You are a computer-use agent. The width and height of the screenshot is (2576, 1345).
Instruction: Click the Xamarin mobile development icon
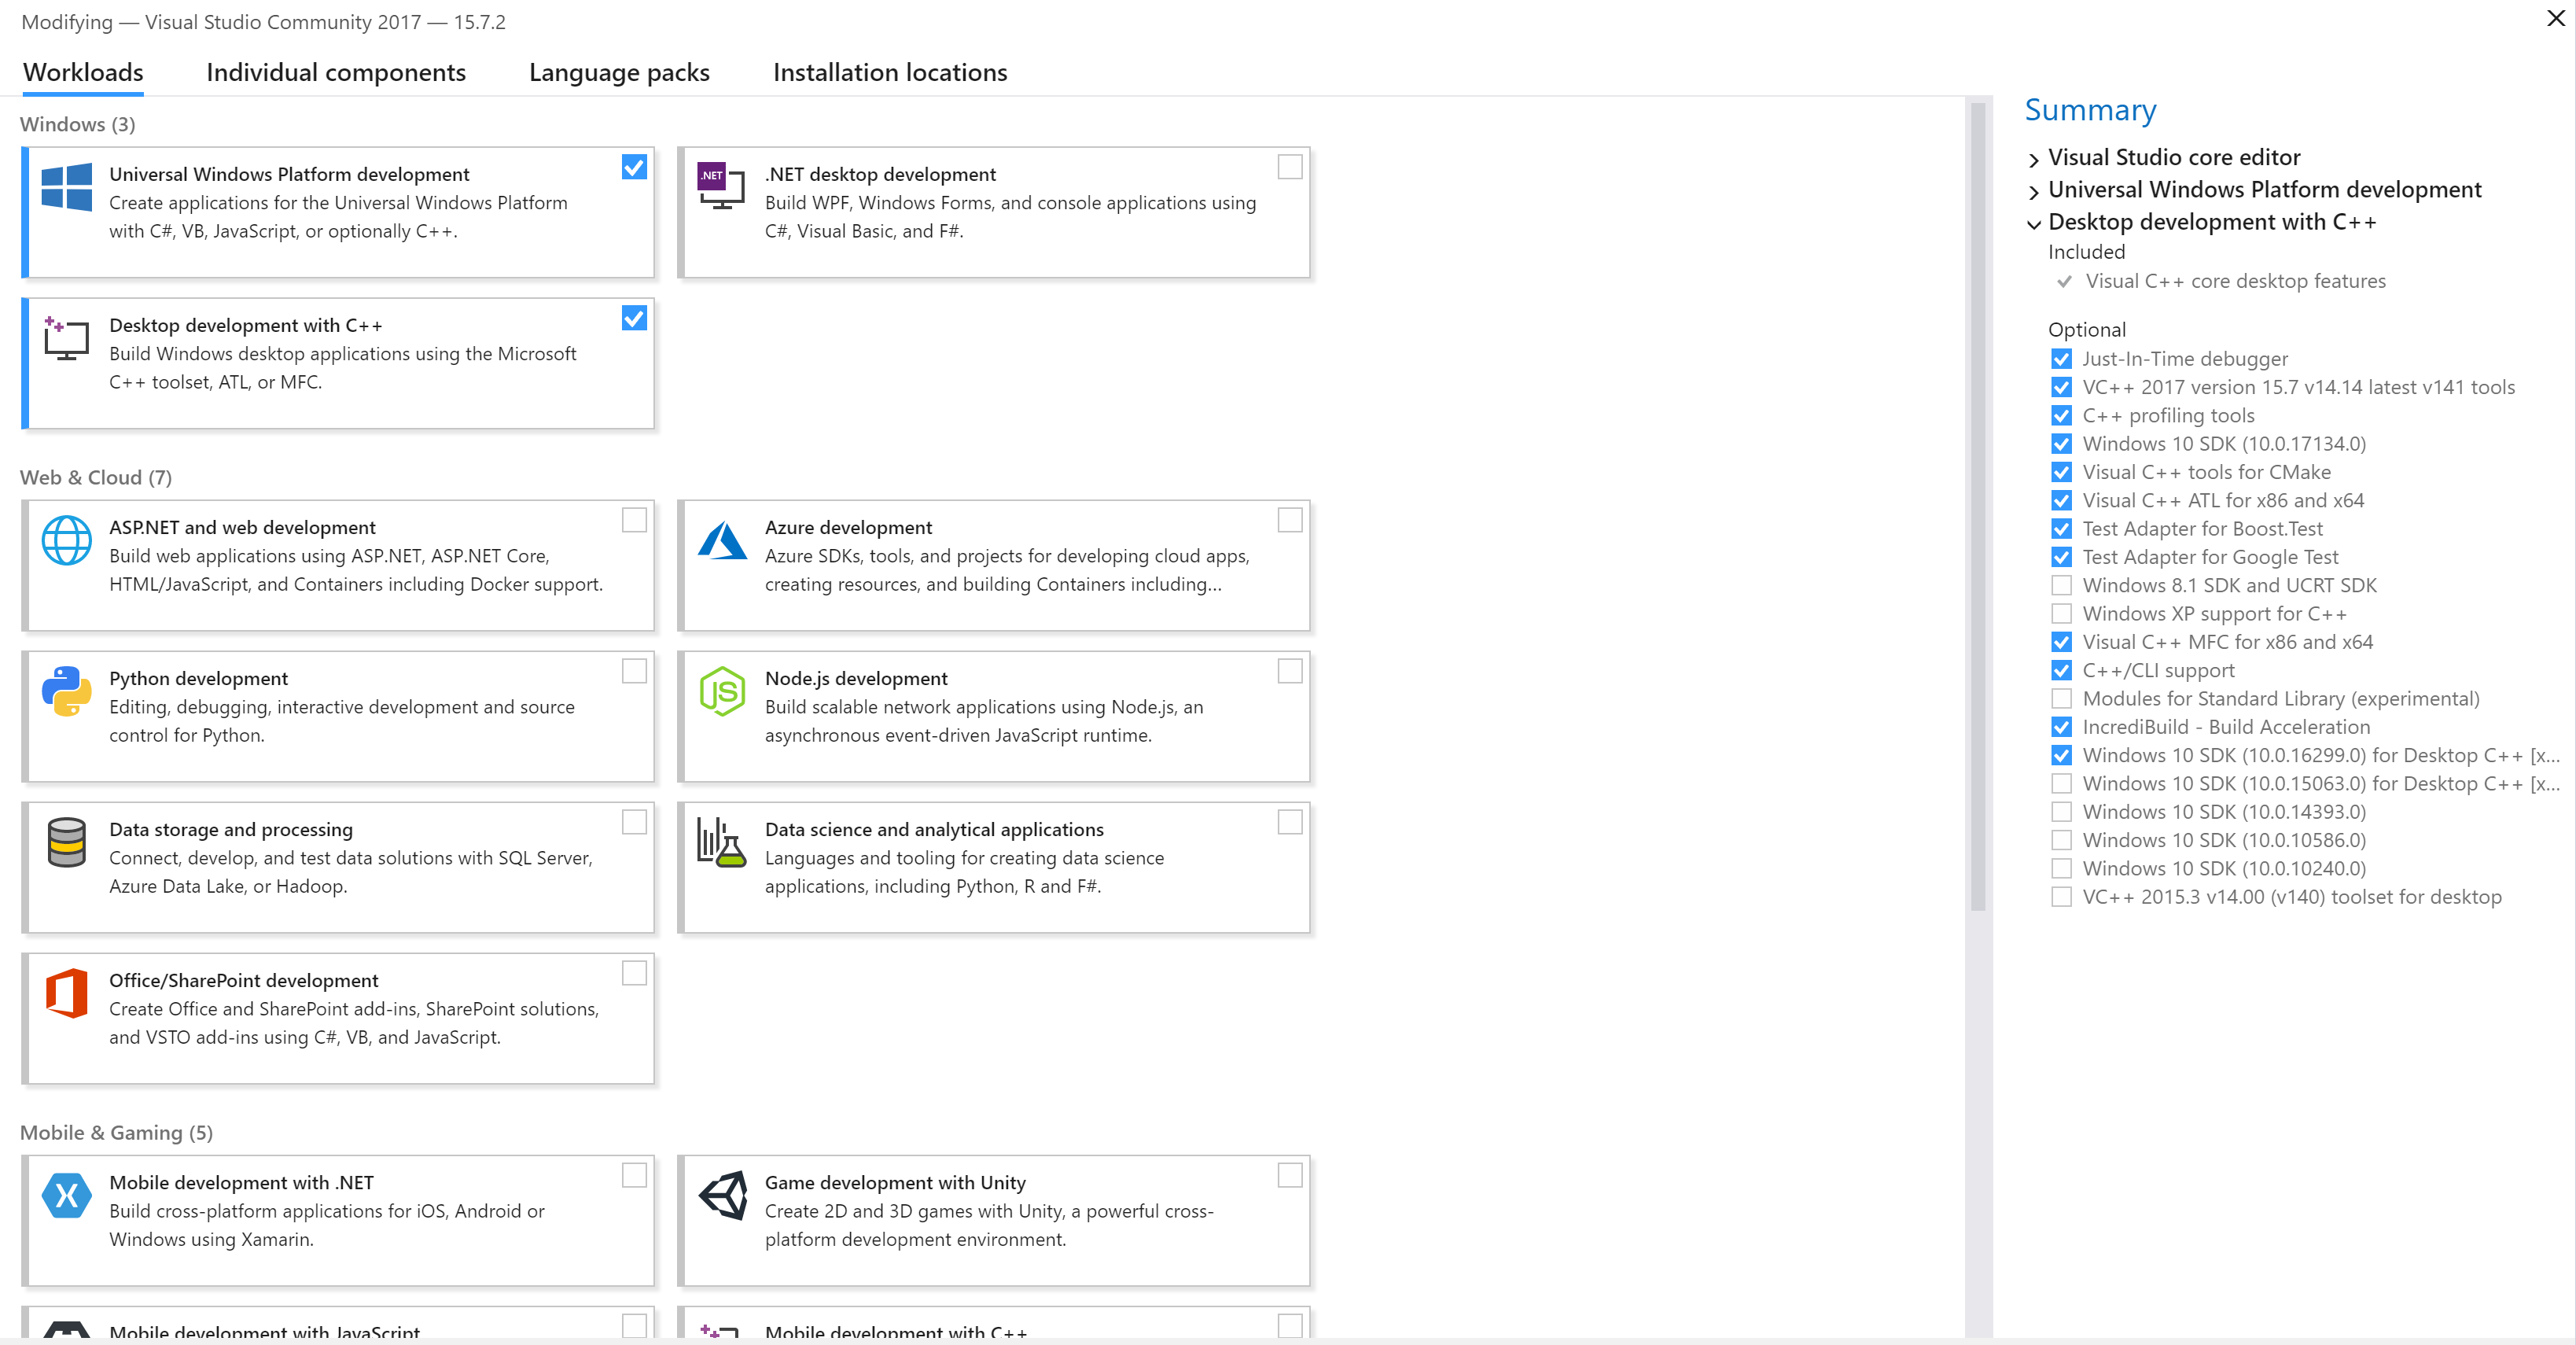pos(66,1195)
